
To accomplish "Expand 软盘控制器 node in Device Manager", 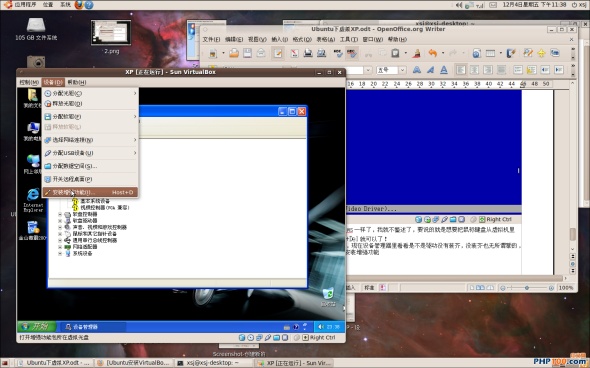I will tap(60, 214).
